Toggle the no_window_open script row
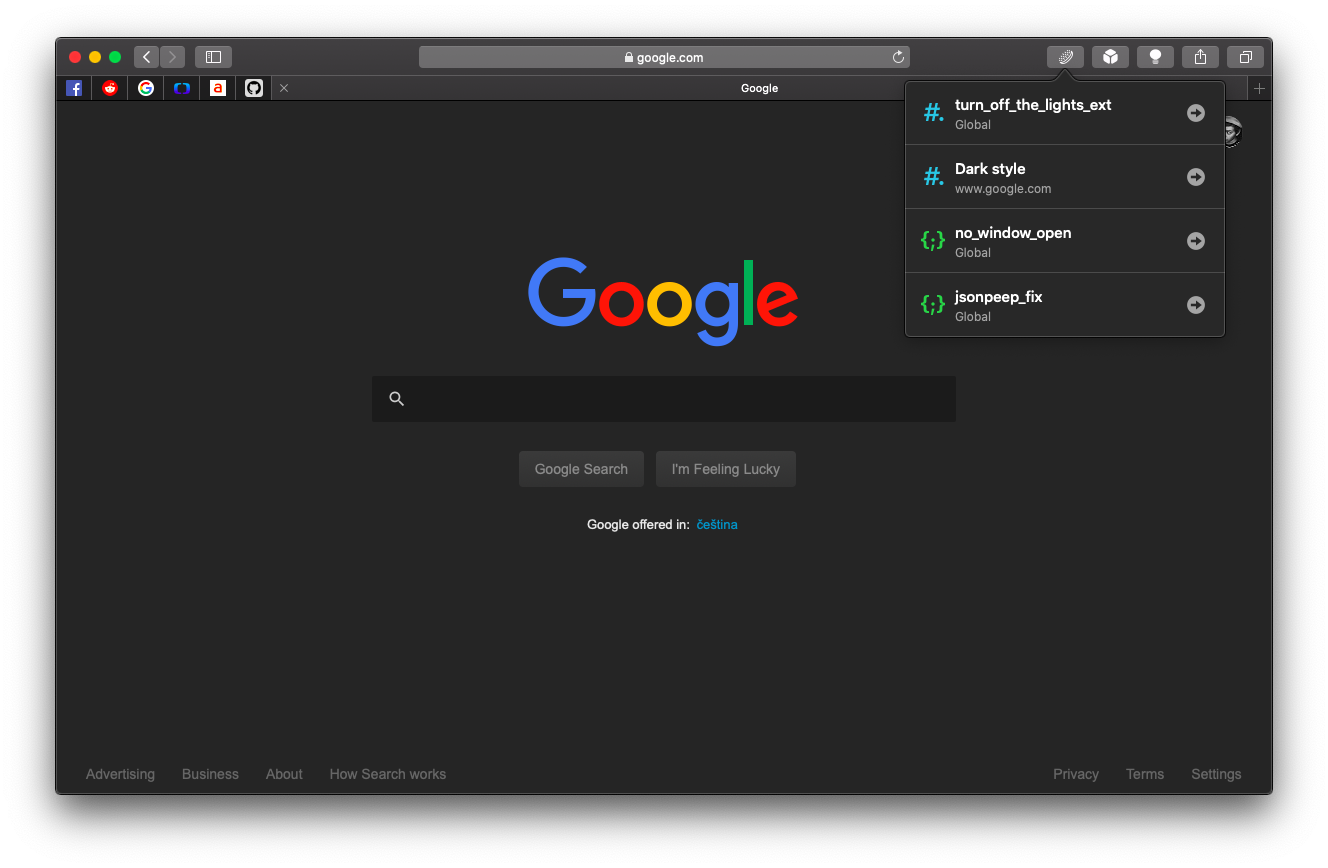 point(1065,241)
